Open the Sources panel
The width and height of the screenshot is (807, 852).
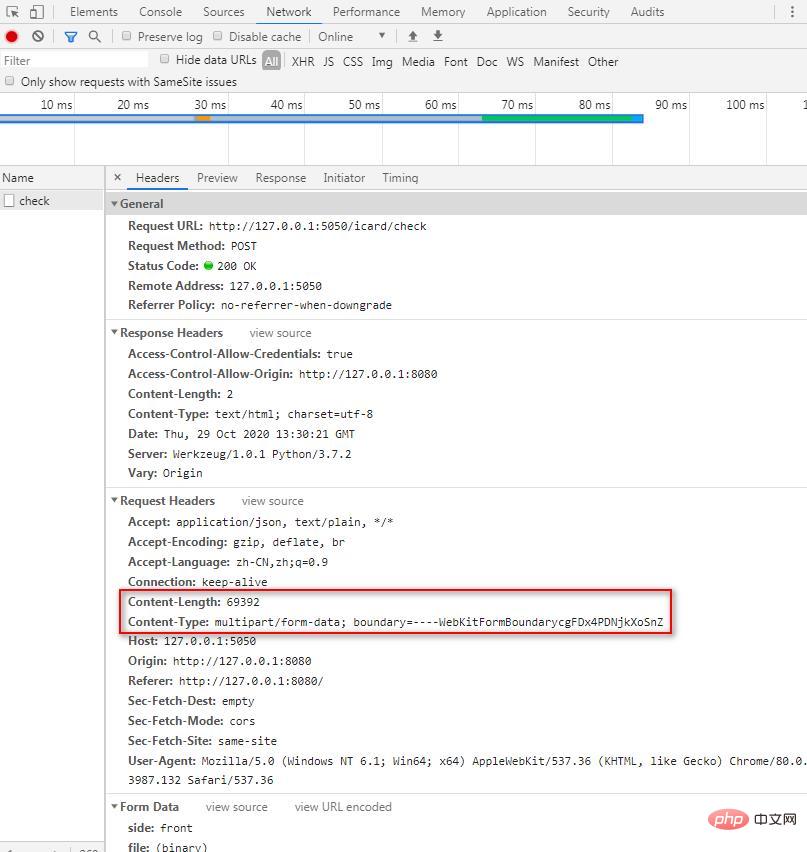coord(223,11)
